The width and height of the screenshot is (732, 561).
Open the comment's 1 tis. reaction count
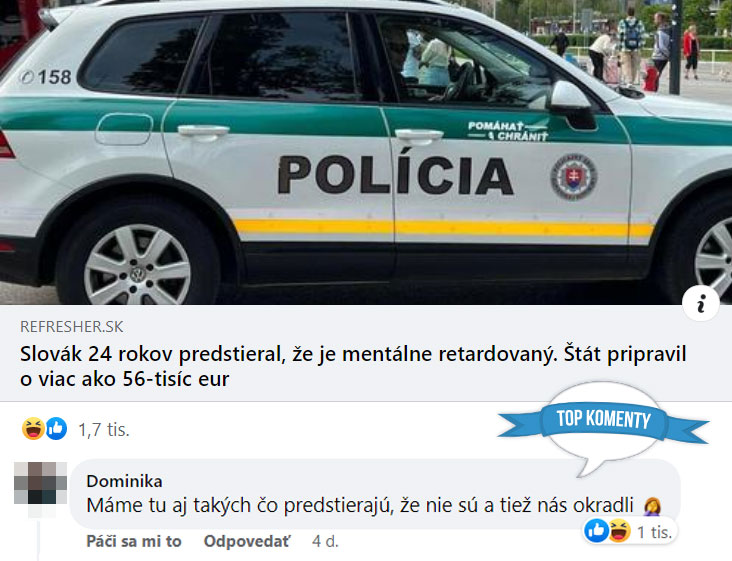tap(655, 532)
